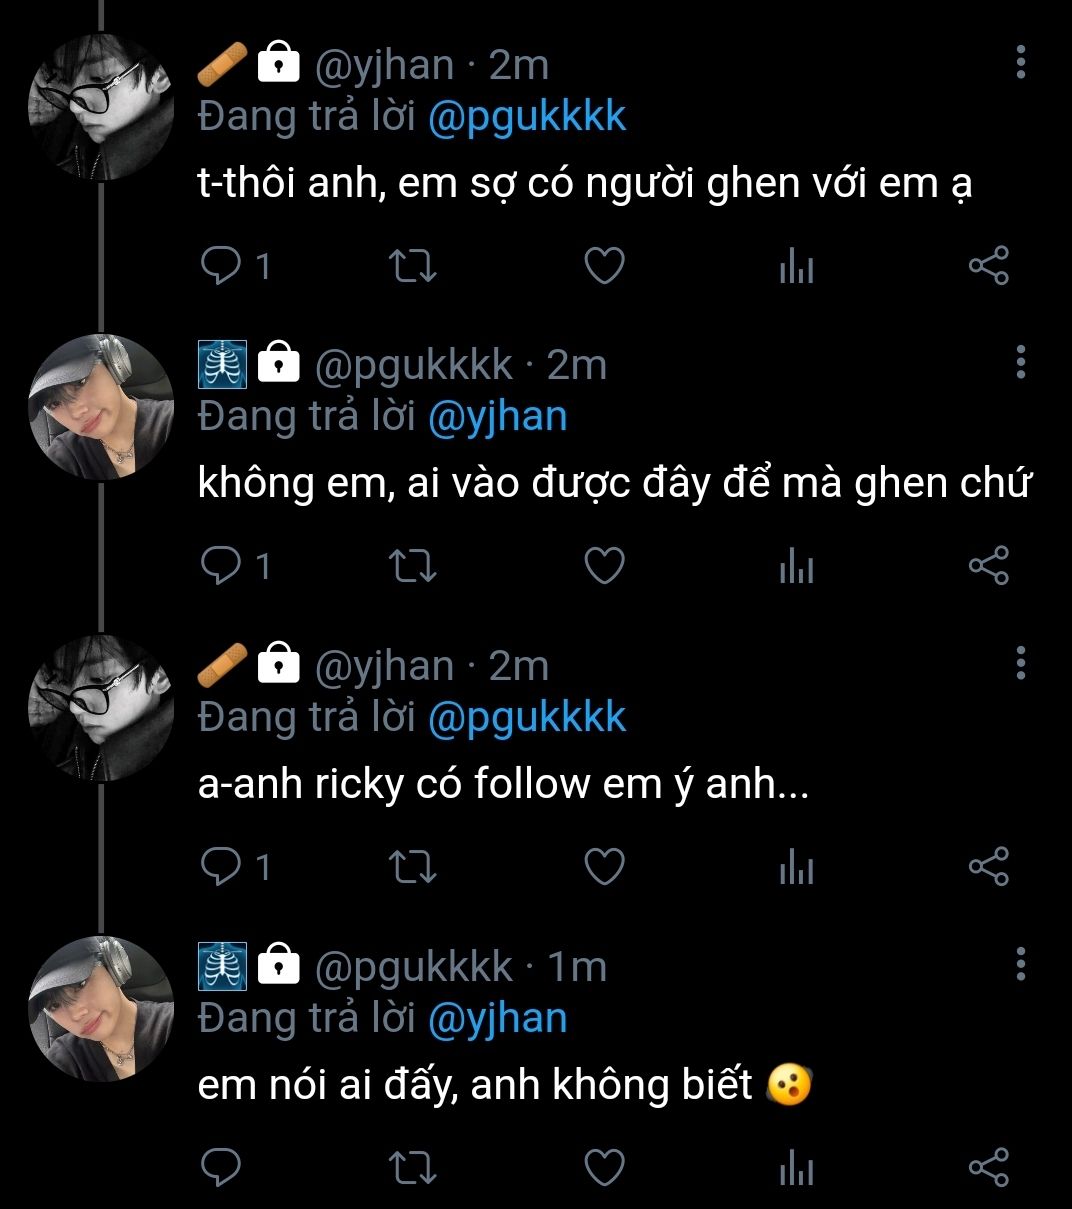Like the 'a-anh ricky có follow' tweet
Viewport: 1072px width, 1209px height.
(x=604, y=867)
